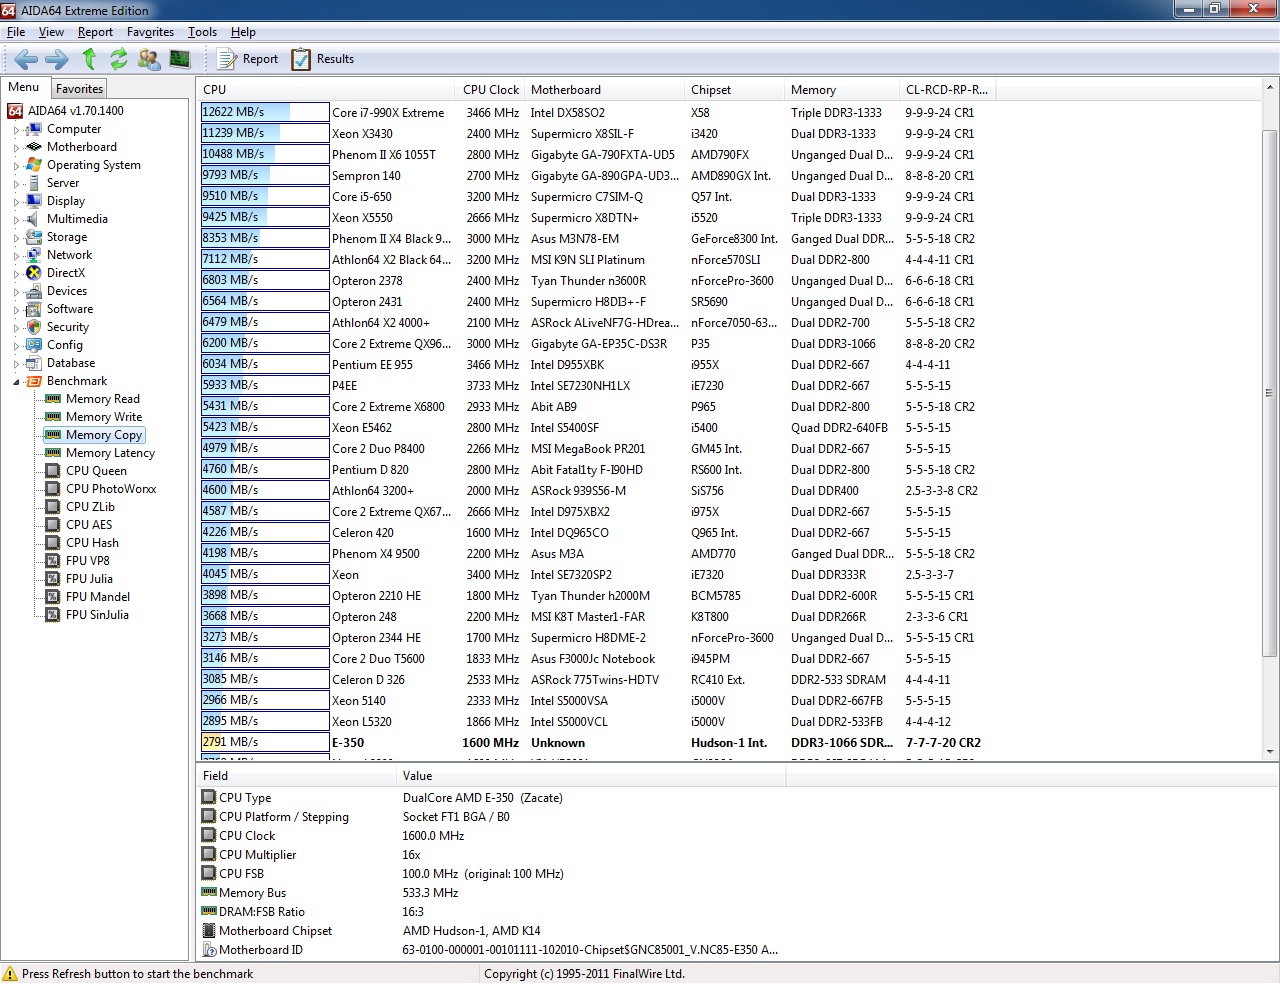
Task: Click the users icon in the toolbar
Action: click(x=149, y=59)
